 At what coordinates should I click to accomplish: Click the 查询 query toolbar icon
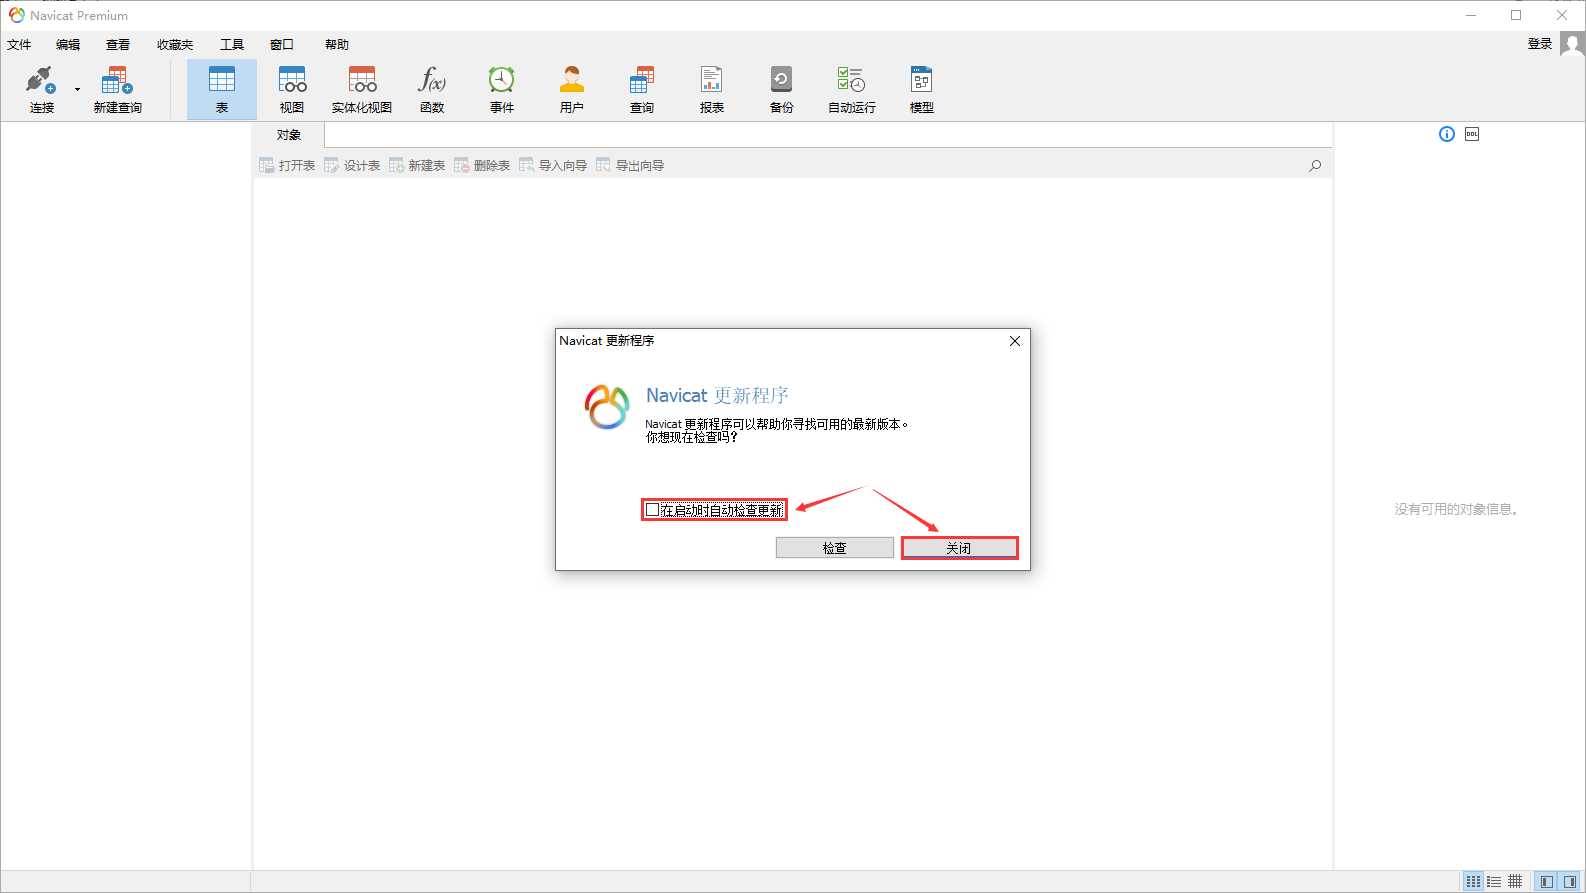(x=642, y=89)
